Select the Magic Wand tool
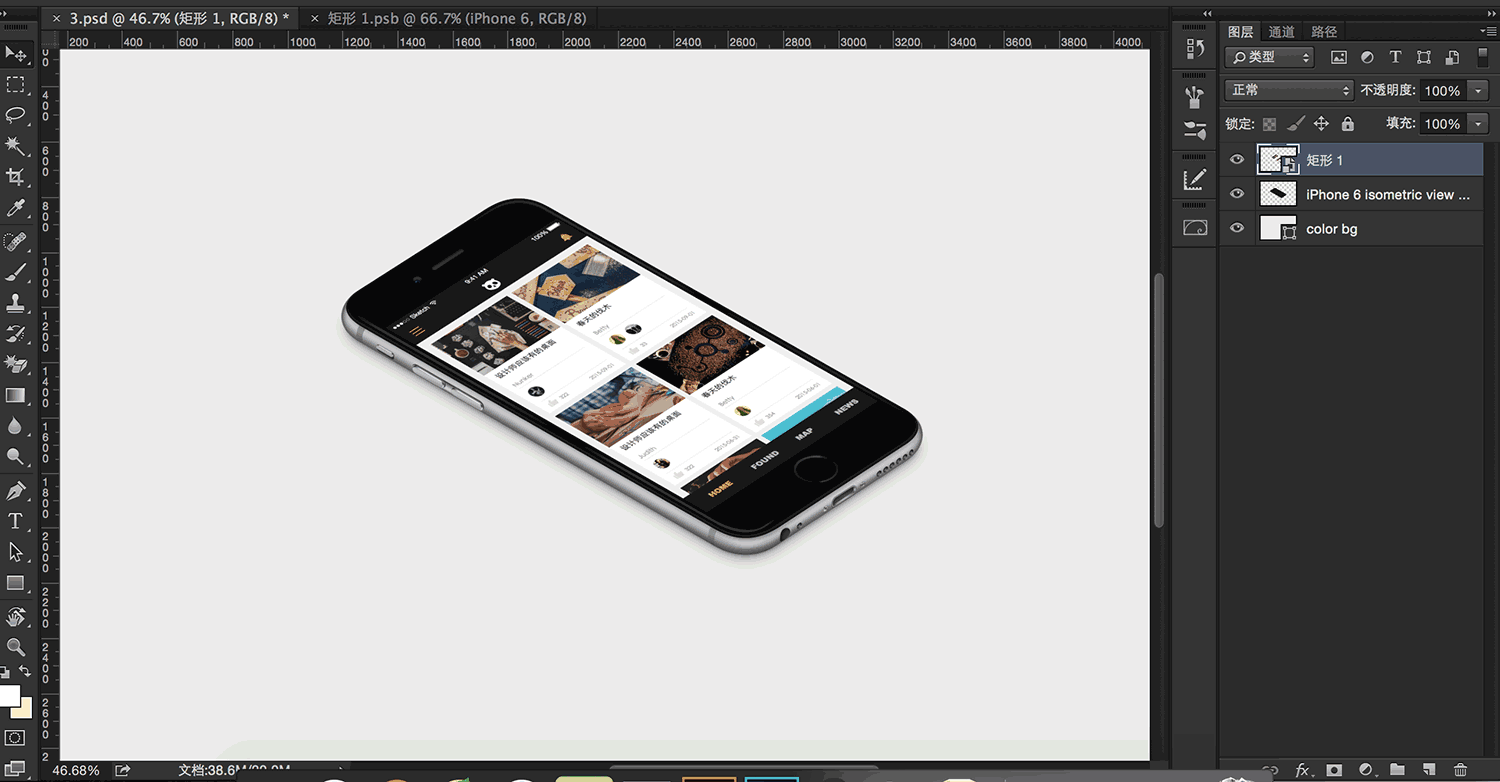This screenshot has height=782, width=1500. [16, 146]
